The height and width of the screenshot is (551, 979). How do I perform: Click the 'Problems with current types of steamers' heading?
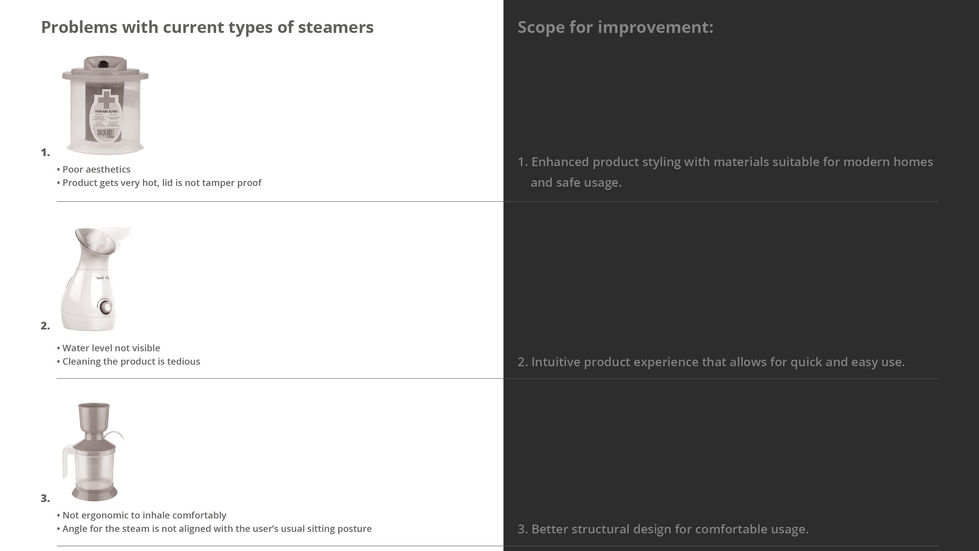click(x=207, y=27)
